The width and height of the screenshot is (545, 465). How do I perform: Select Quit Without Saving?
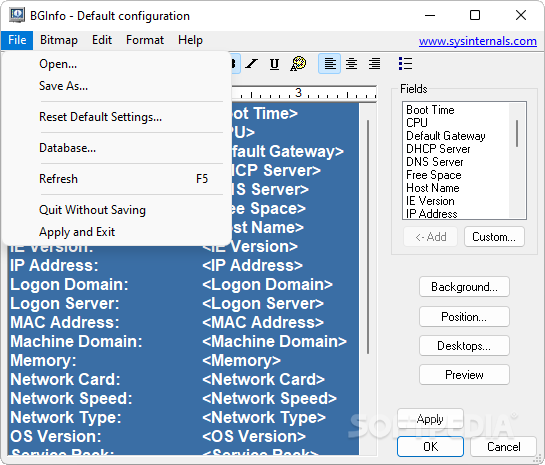pos(116,210)
